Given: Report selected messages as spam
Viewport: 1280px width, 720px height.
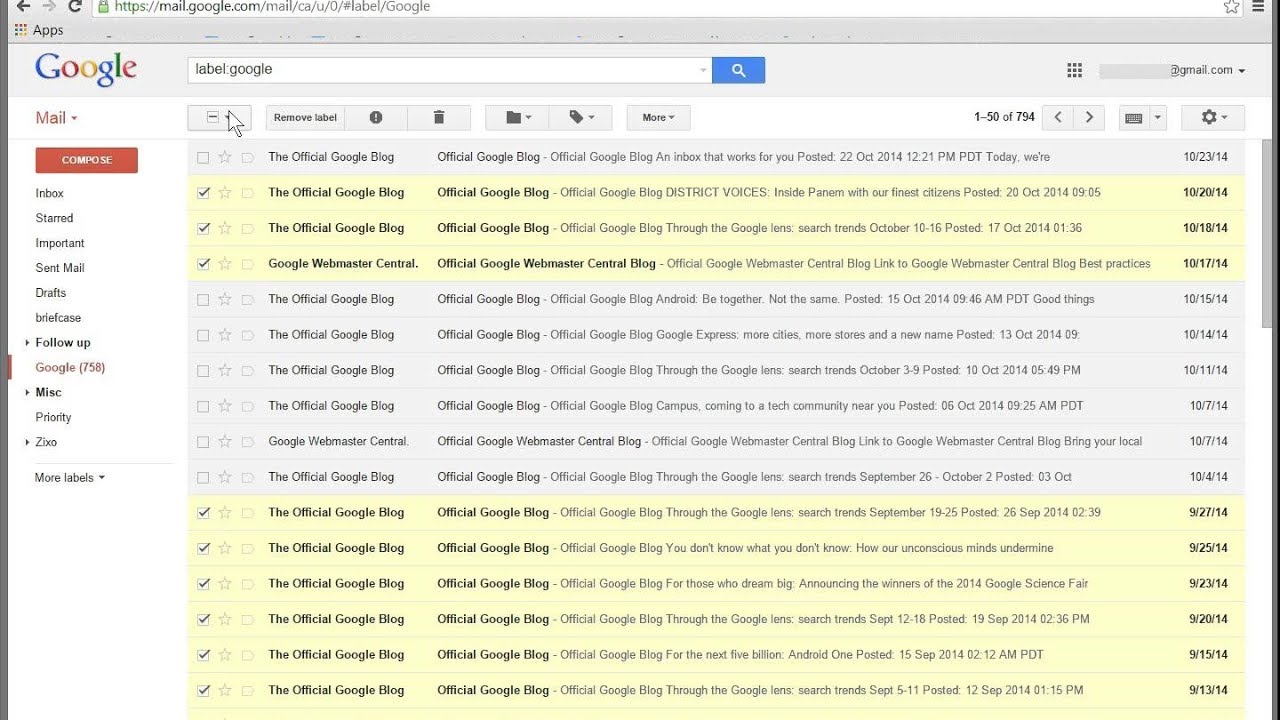Looking at the screenshot, I should [376, 117].
